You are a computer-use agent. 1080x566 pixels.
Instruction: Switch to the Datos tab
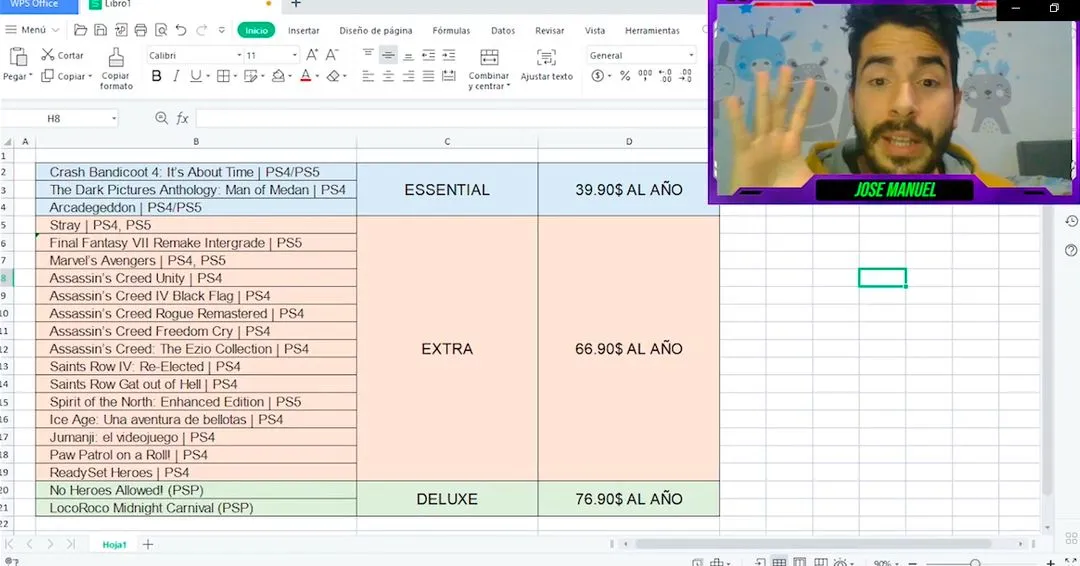(503, 30)
